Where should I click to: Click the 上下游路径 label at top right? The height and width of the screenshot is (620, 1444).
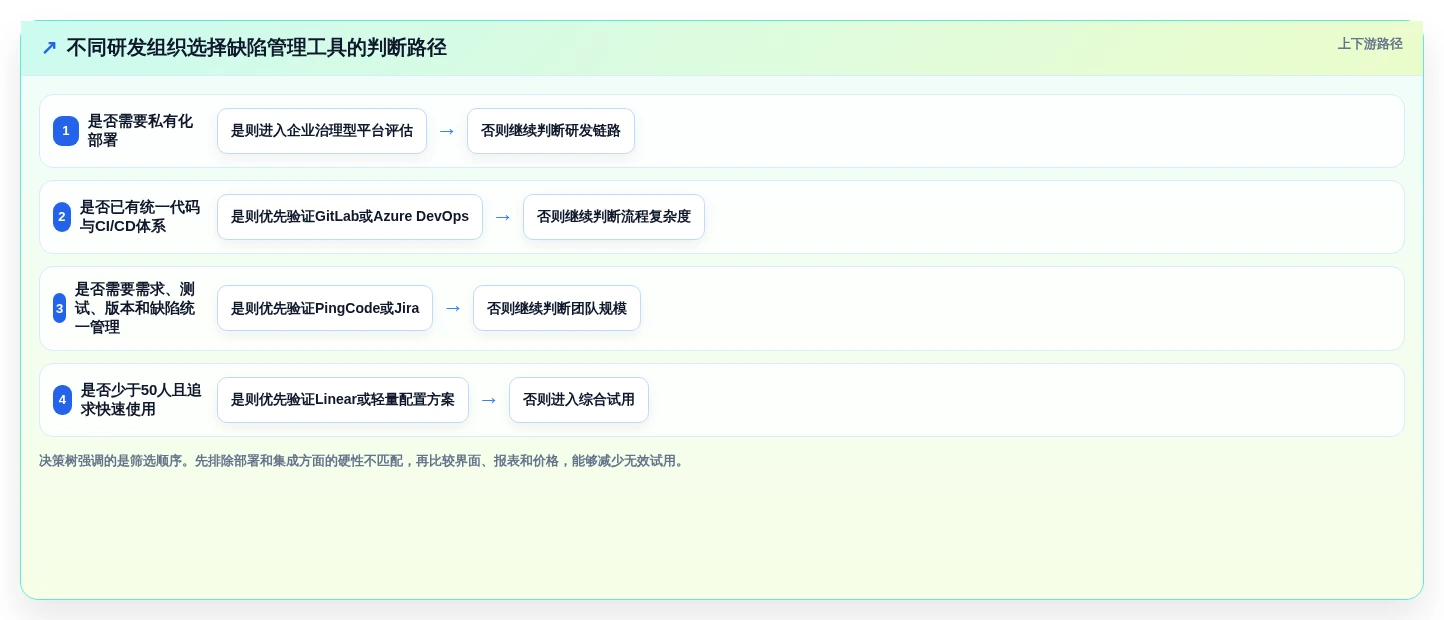click(x=1370, y=44)
